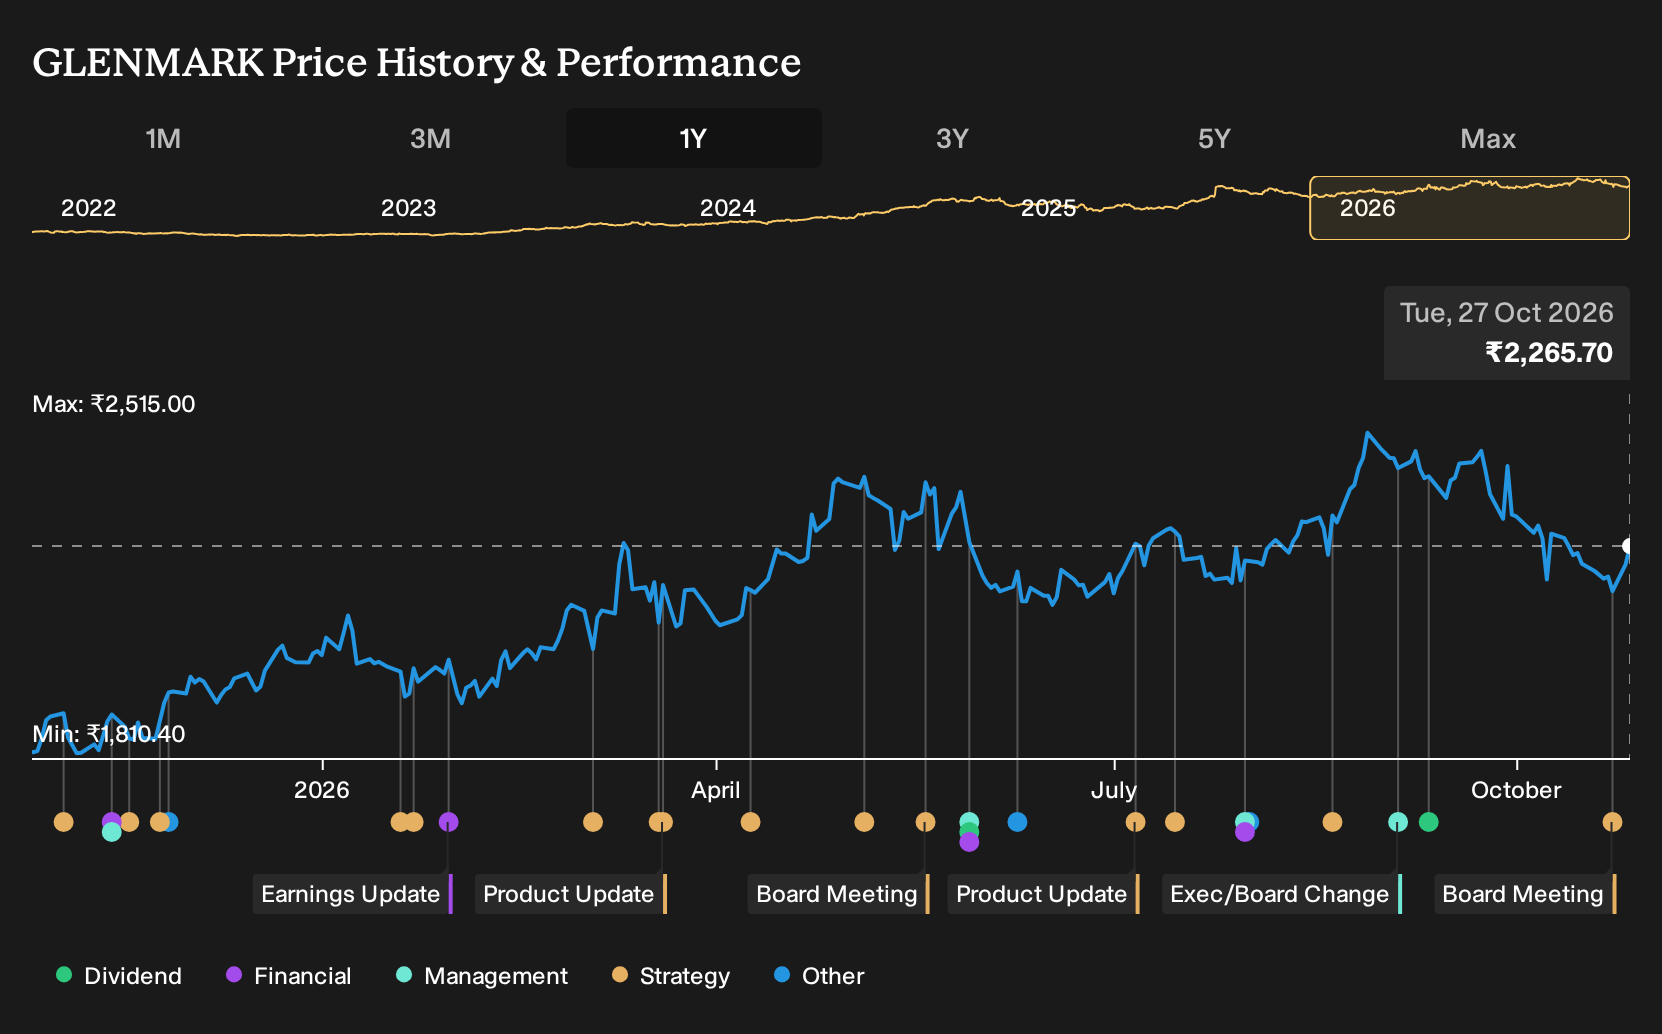This screenshot has width=1662, height=1034.
Task: Open the Board Meeting label below the April–July span
Action: [839, 894]
